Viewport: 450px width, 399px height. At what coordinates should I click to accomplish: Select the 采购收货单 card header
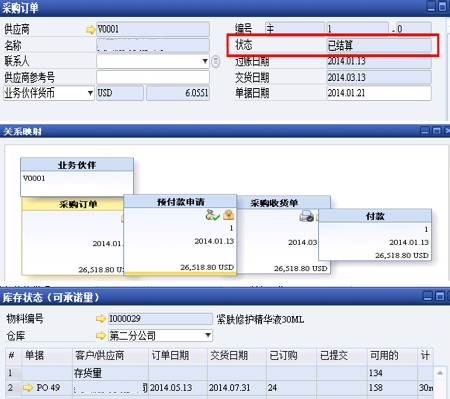coord(284,203)
